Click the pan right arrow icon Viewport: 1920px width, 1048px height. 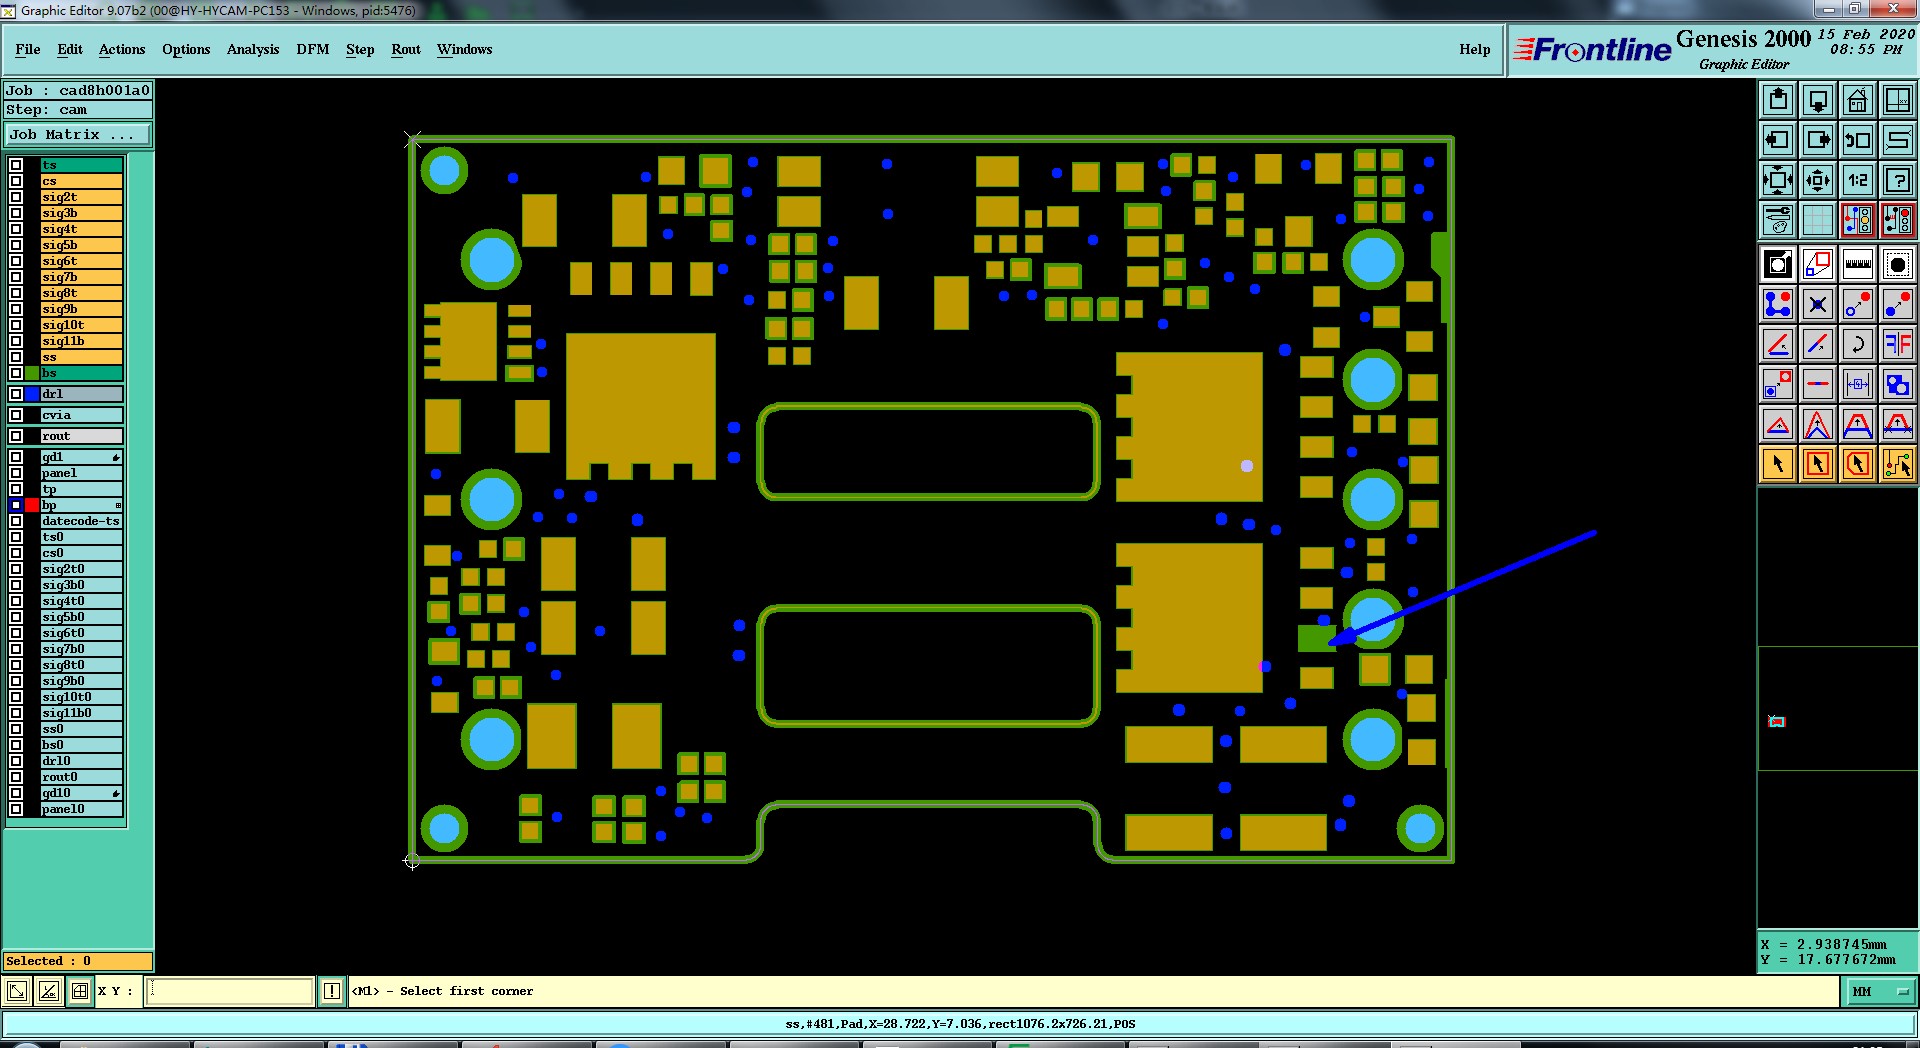pos(1818,140)
